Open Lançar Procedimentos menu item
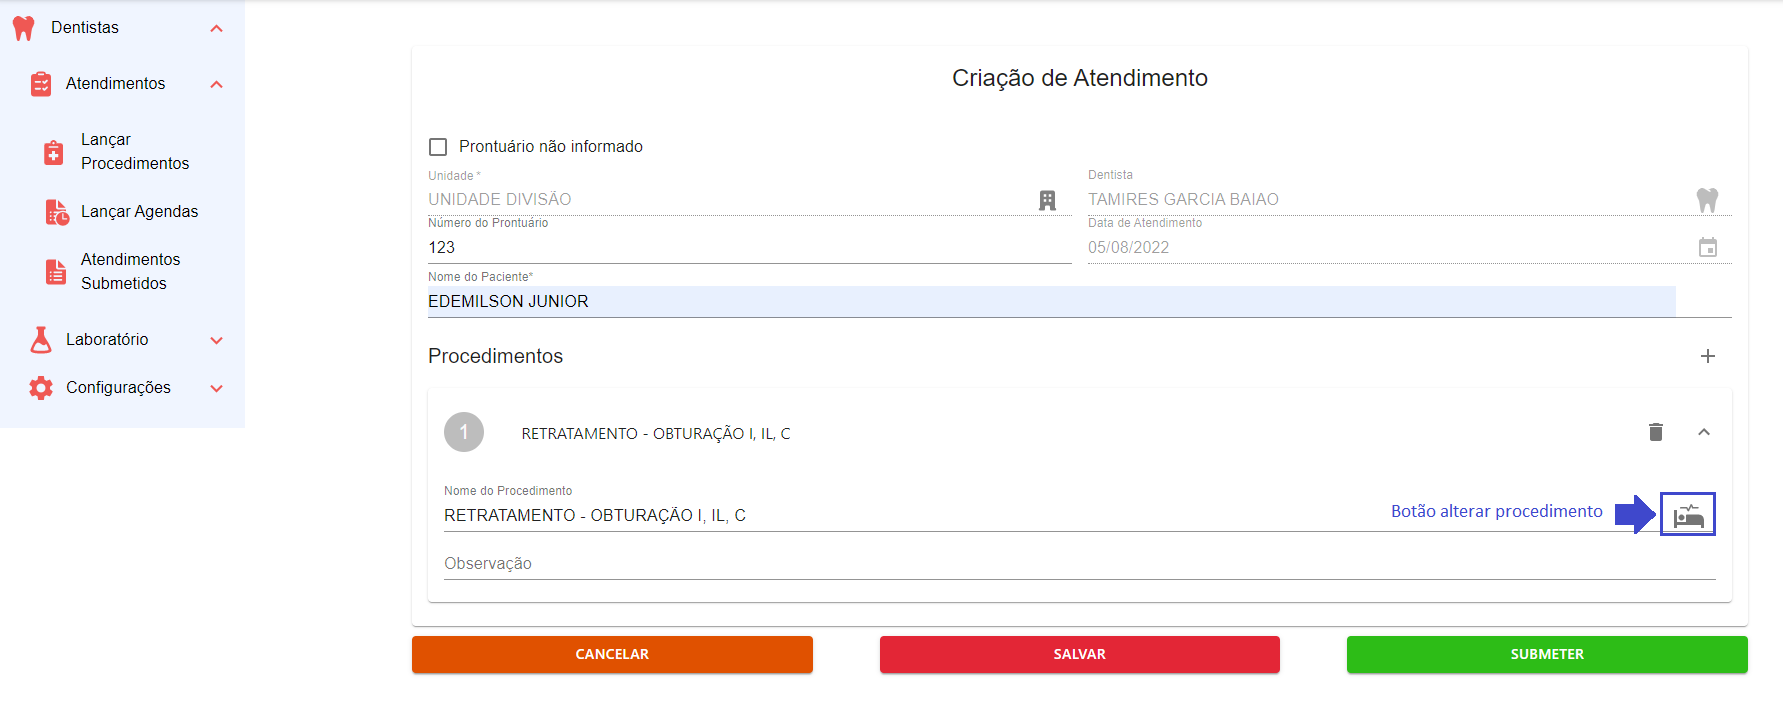Screen dimensions: 1783x724 tap(134, 152)
